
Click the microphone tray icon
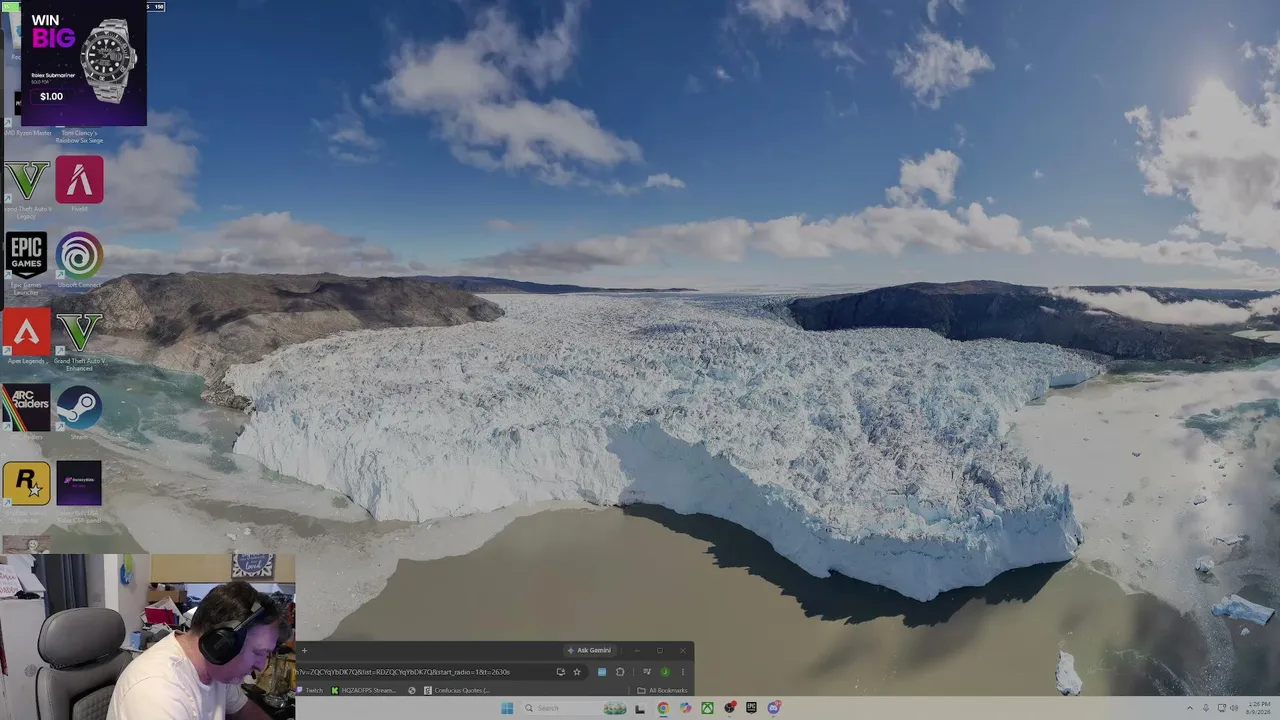[x=1206, y=708]
